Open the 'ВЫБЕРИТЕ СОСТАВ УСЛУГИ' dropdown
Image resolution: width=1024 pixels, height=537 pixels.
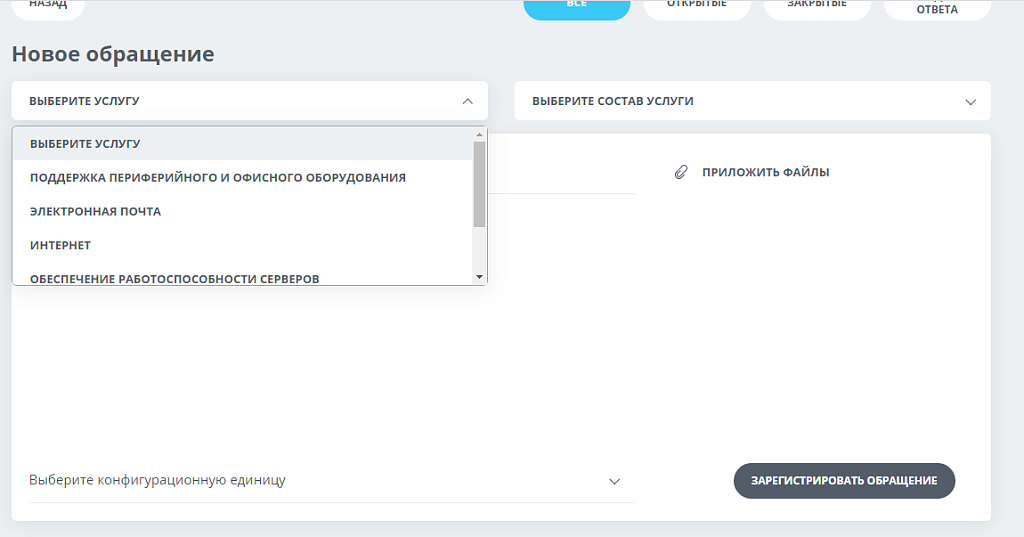coord(752,101)
